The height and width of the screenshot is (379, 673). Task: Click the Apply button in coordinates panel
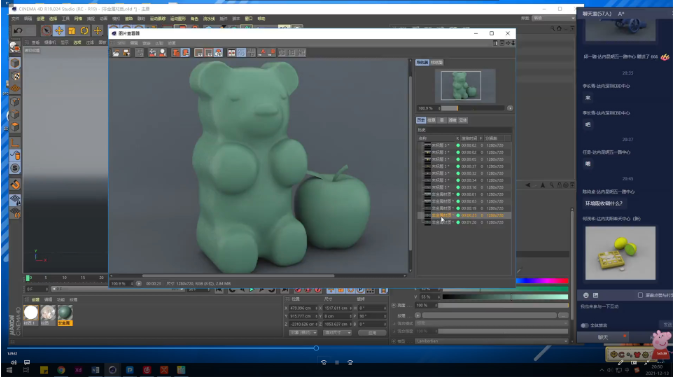point(372,333)
